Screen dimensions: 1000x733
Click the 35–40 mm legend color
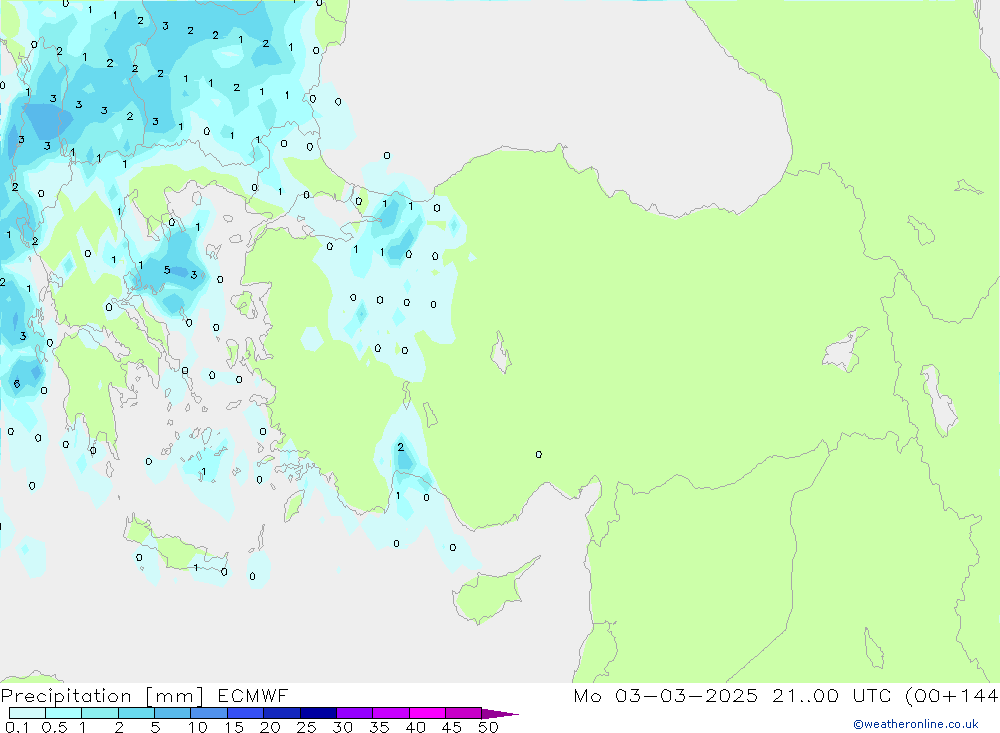point(391,713)
